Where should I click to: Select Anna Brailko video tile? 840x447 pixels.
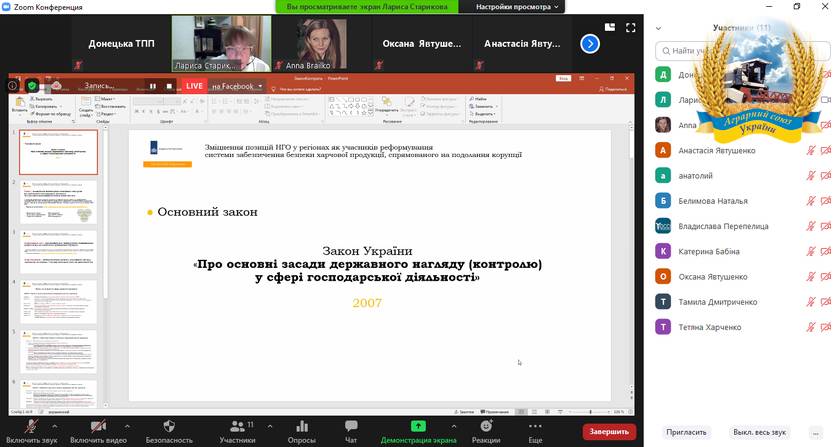(x=321, y=44)
